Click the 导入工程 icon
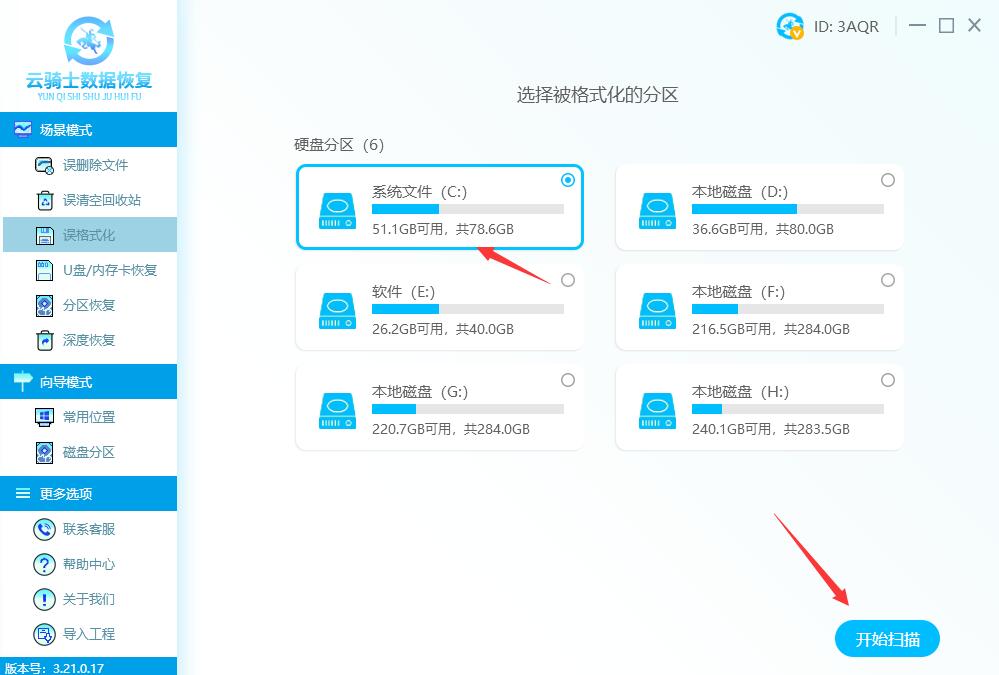The width and height of the screenshot is (999, 675). [x=45, y=634]
